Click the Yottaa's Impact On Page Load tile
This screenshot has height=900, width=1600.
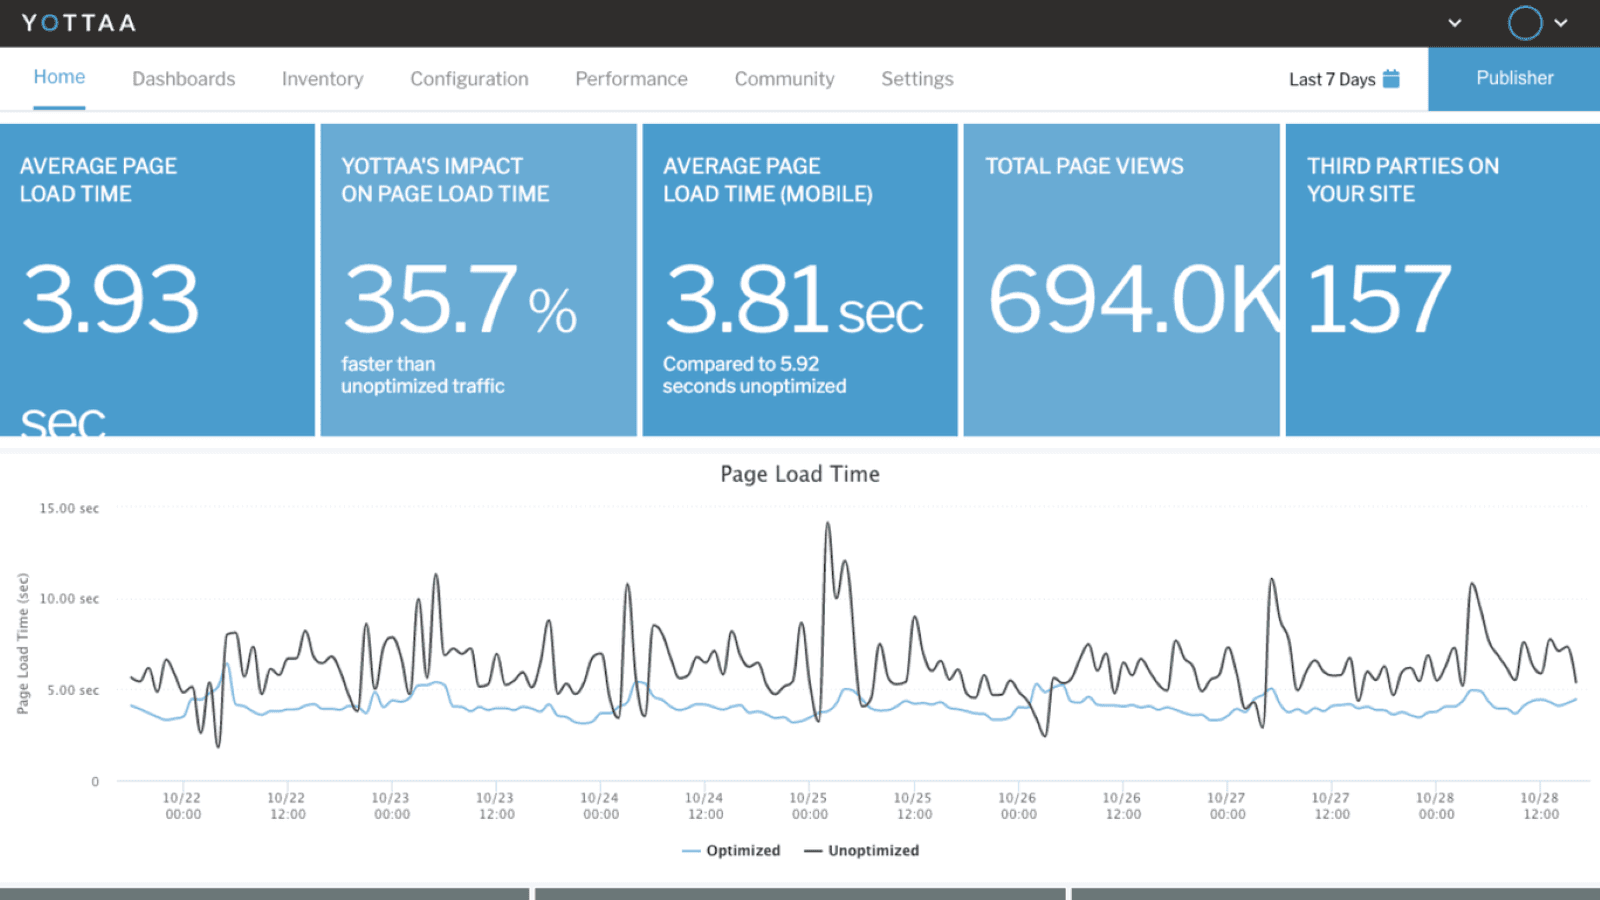coord(478,278)
